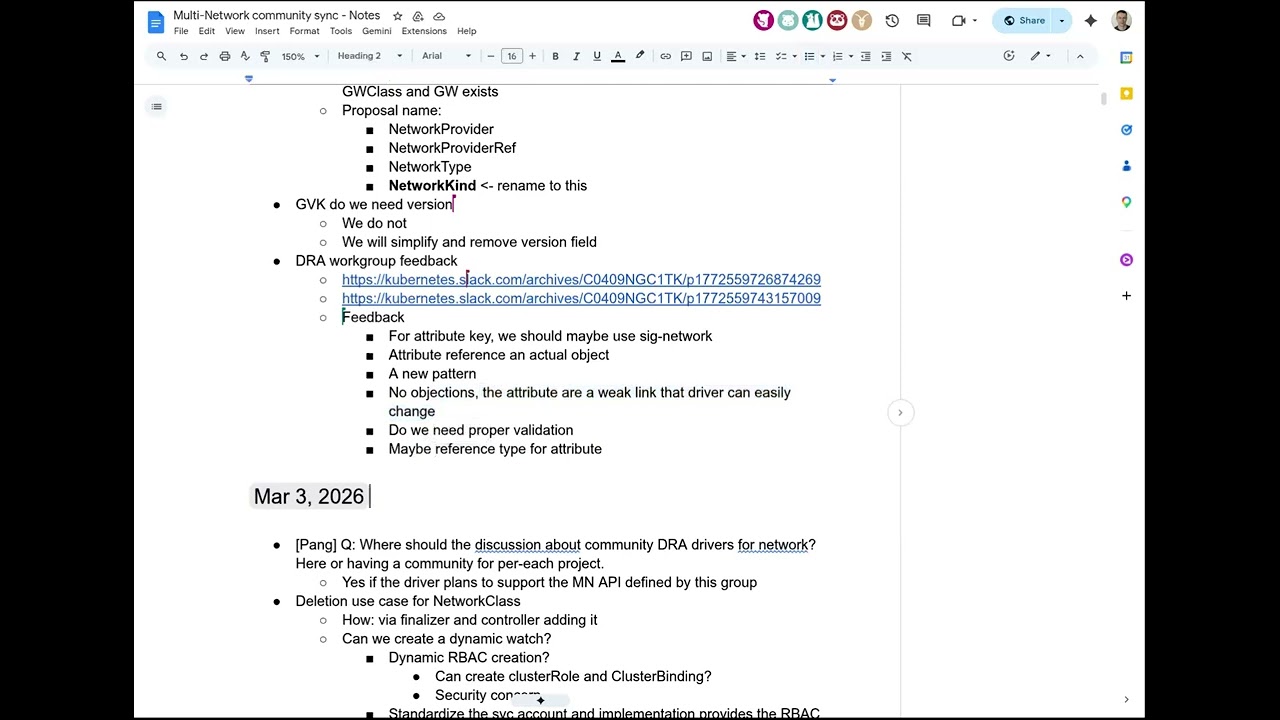This screenshot has height=720, width=1280.
Task: Open the text color picker
Action: coord(618,56)
